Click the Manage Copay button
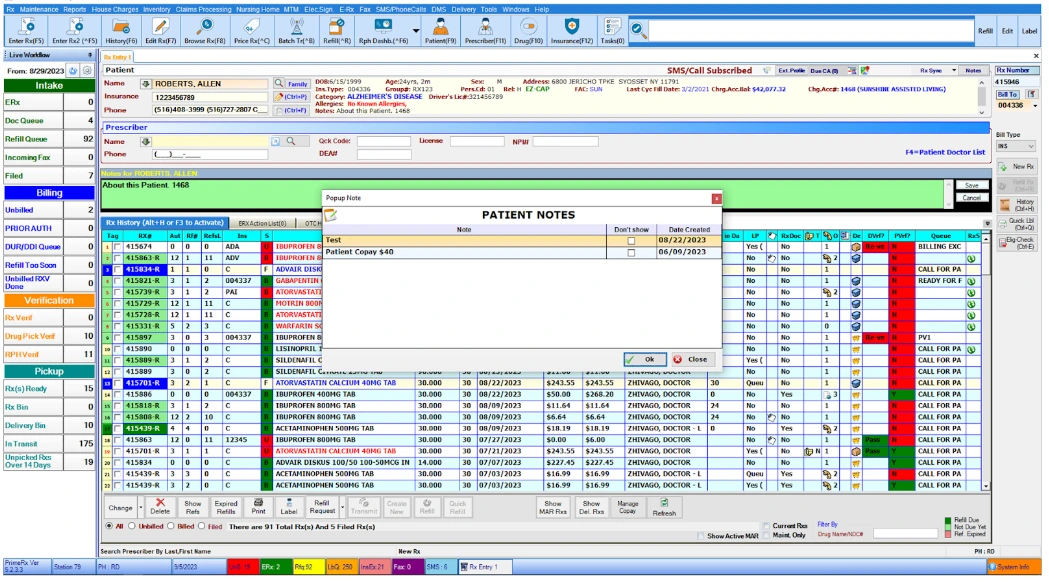Screen dimensions: 1049x582 point(628,507)
